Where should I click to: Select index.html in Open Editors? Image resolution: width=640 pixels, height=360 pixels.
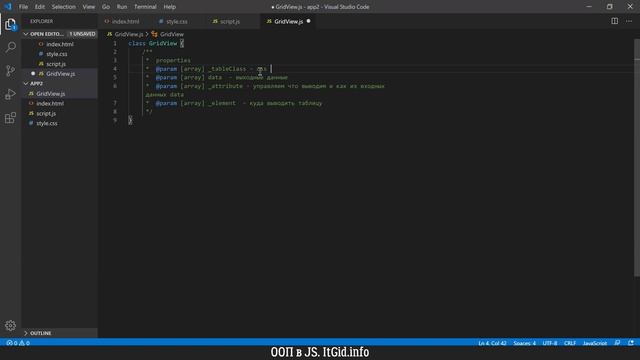(x=60, y=44)
